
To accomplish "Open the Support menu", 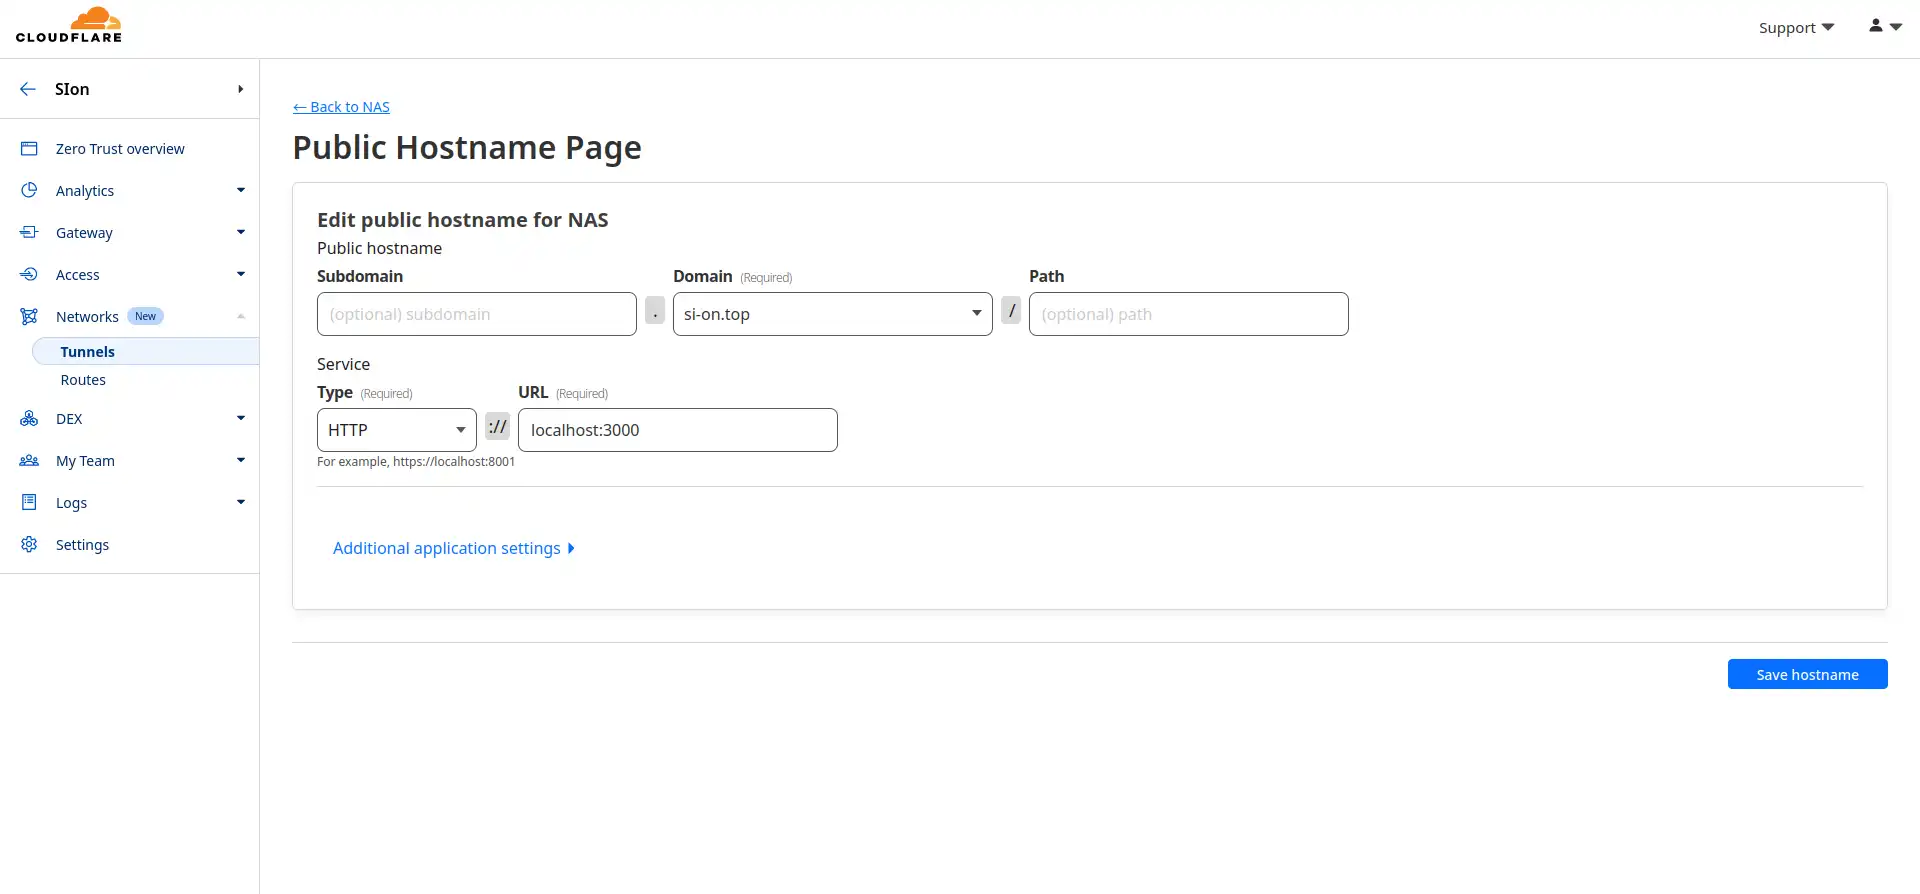I will (x=1796, y=28).
